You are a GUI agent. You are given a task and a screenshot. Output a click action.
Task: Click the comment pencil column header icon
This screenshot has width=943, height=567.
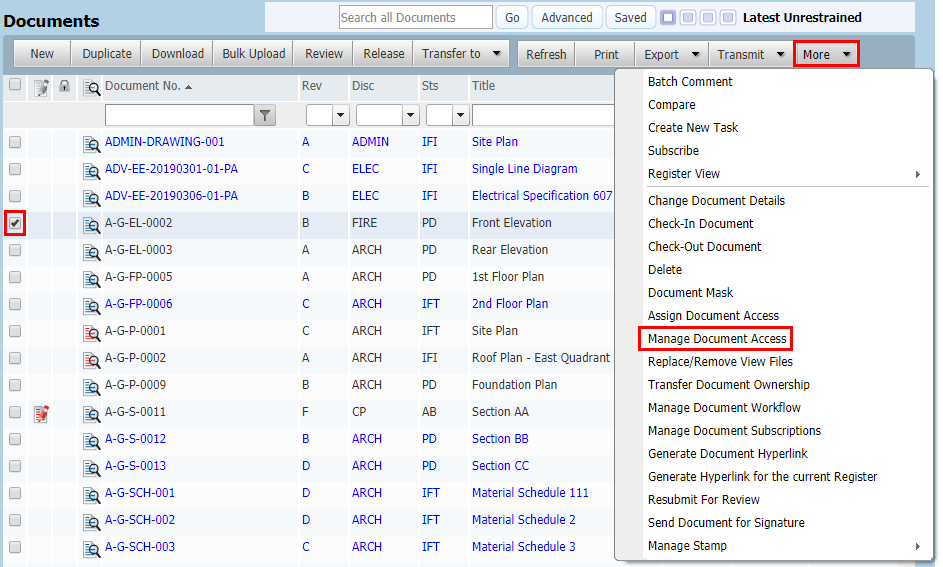pos(41,87)
